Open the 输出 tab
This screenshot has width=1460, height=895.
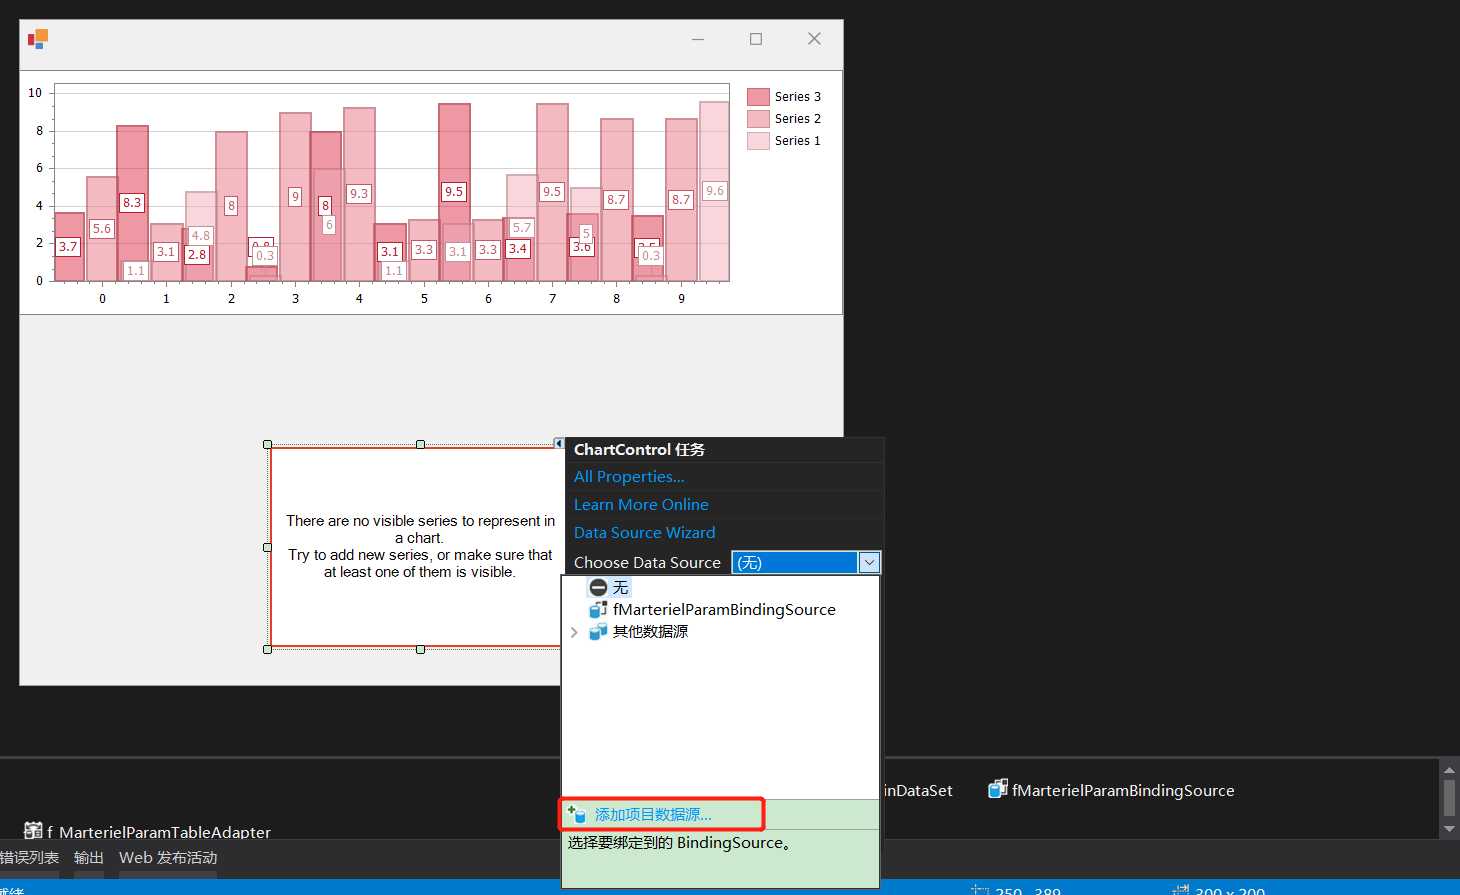coord(89,858)
